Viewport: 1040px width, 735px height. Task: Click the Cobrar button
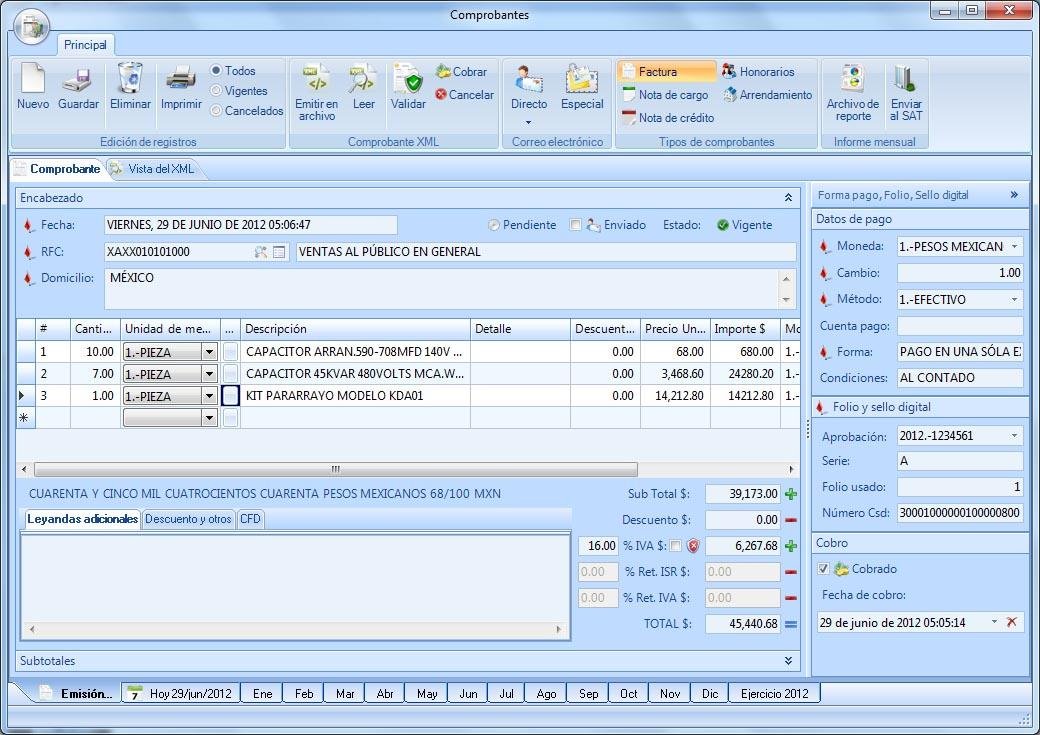tap(462, 72)
